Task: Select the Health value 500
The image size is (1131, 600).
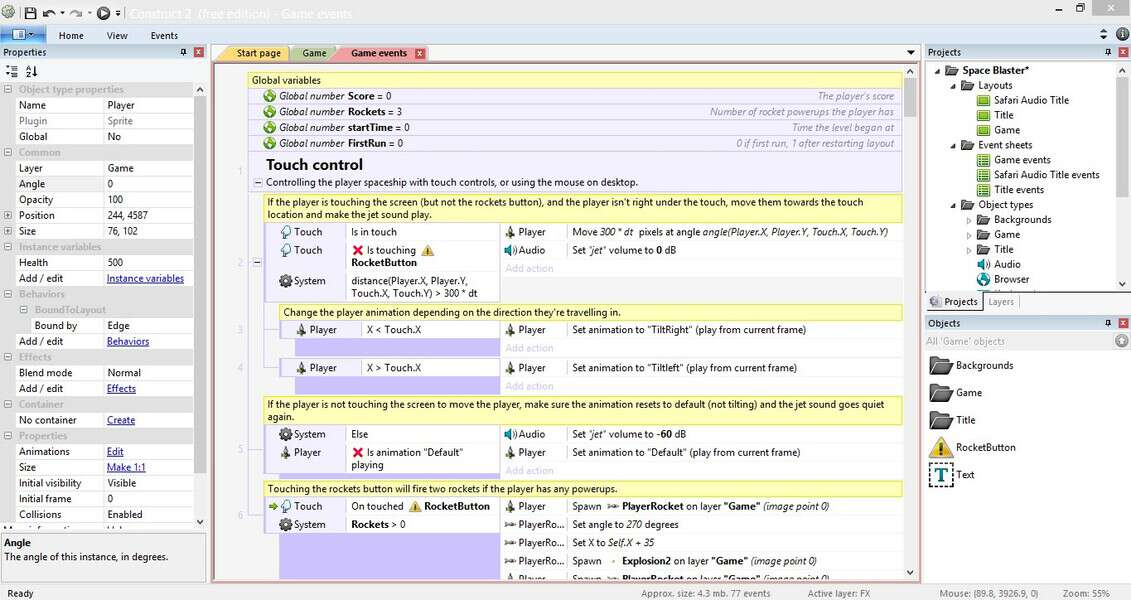Action: pyautogui.click(x=149, y=262)
